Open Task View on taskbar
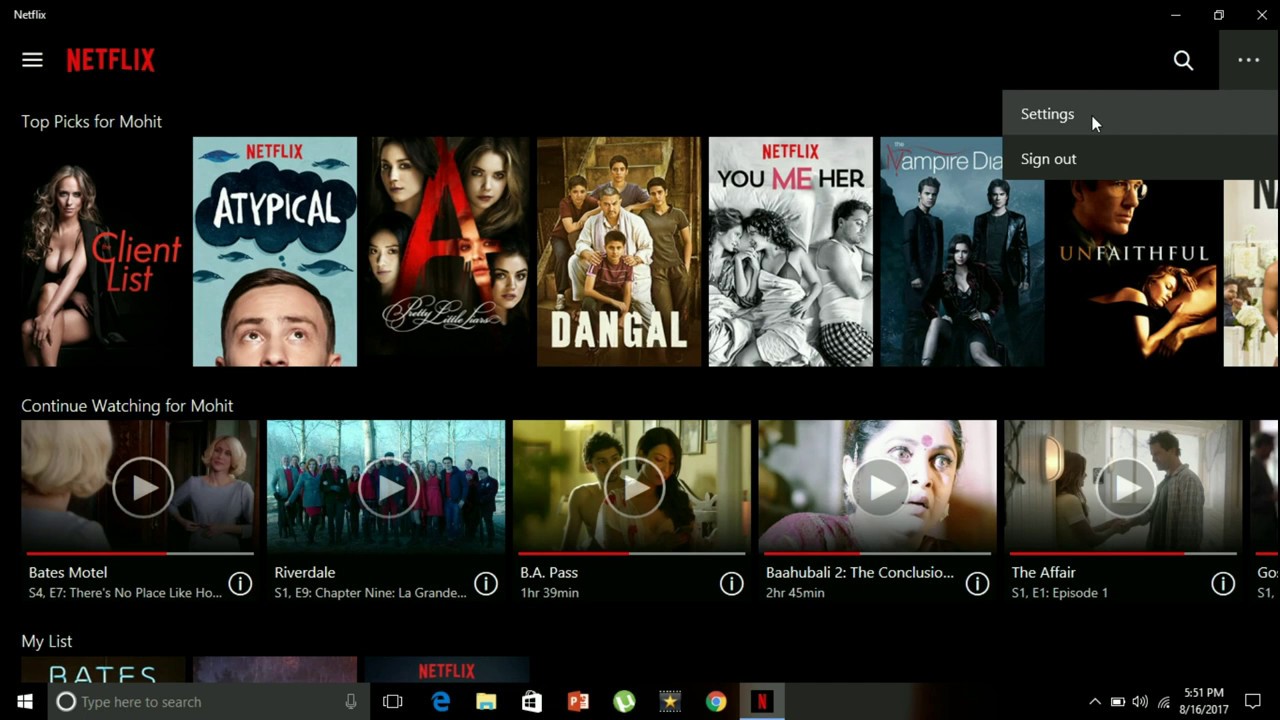This screenshot has height=720, width=1280. (x=393, y=702)
